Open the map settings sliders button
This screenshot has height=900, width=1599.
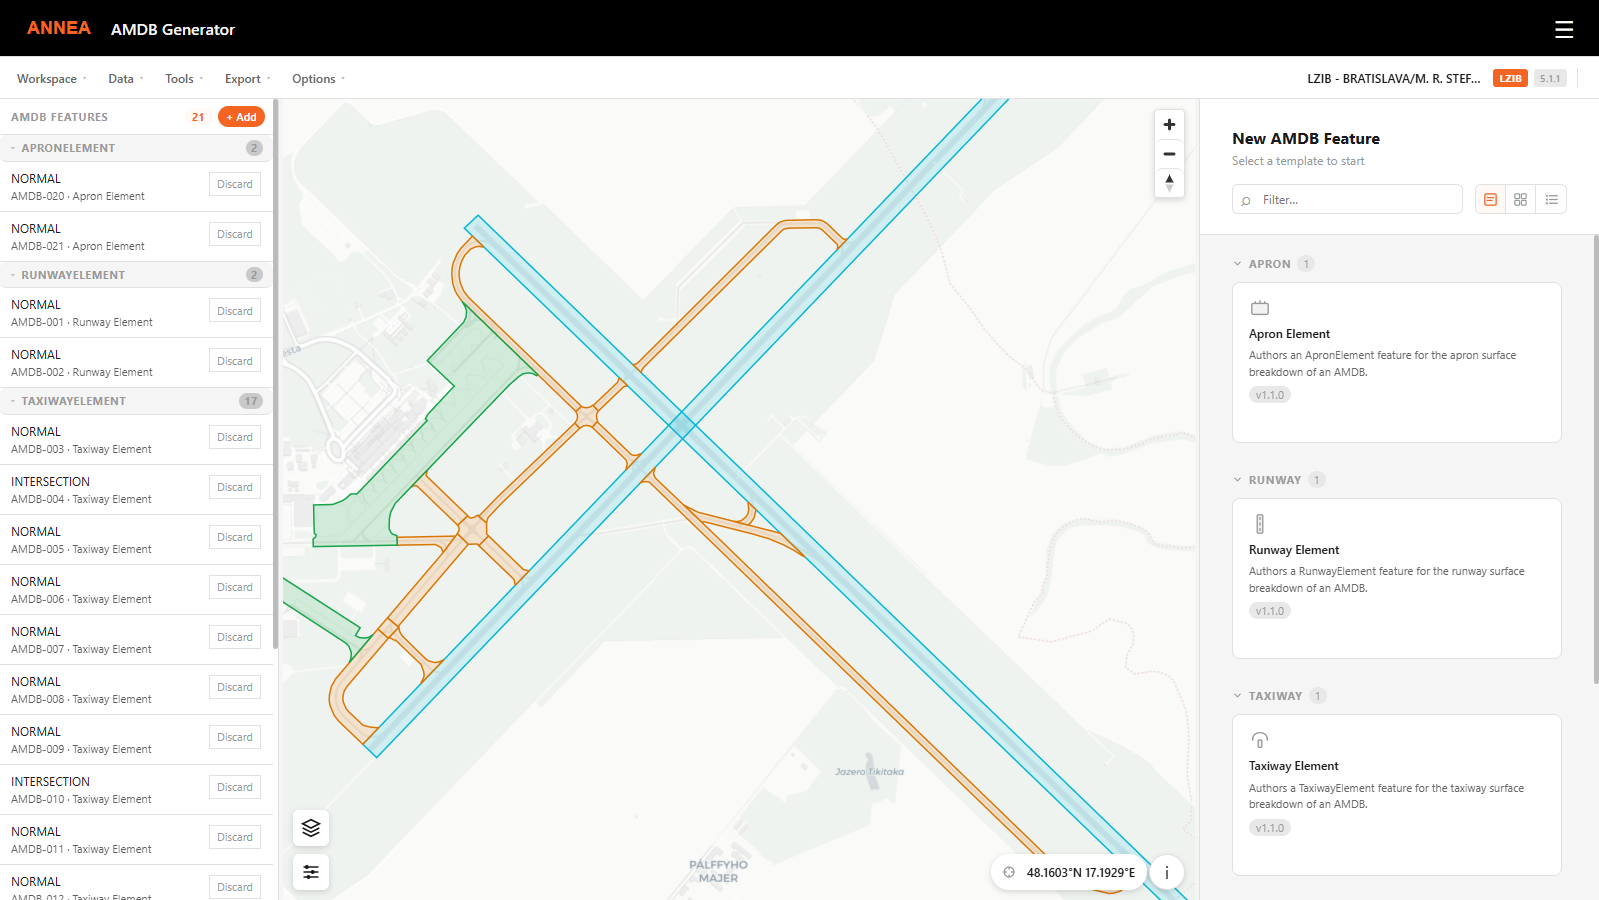coord(311,872)
